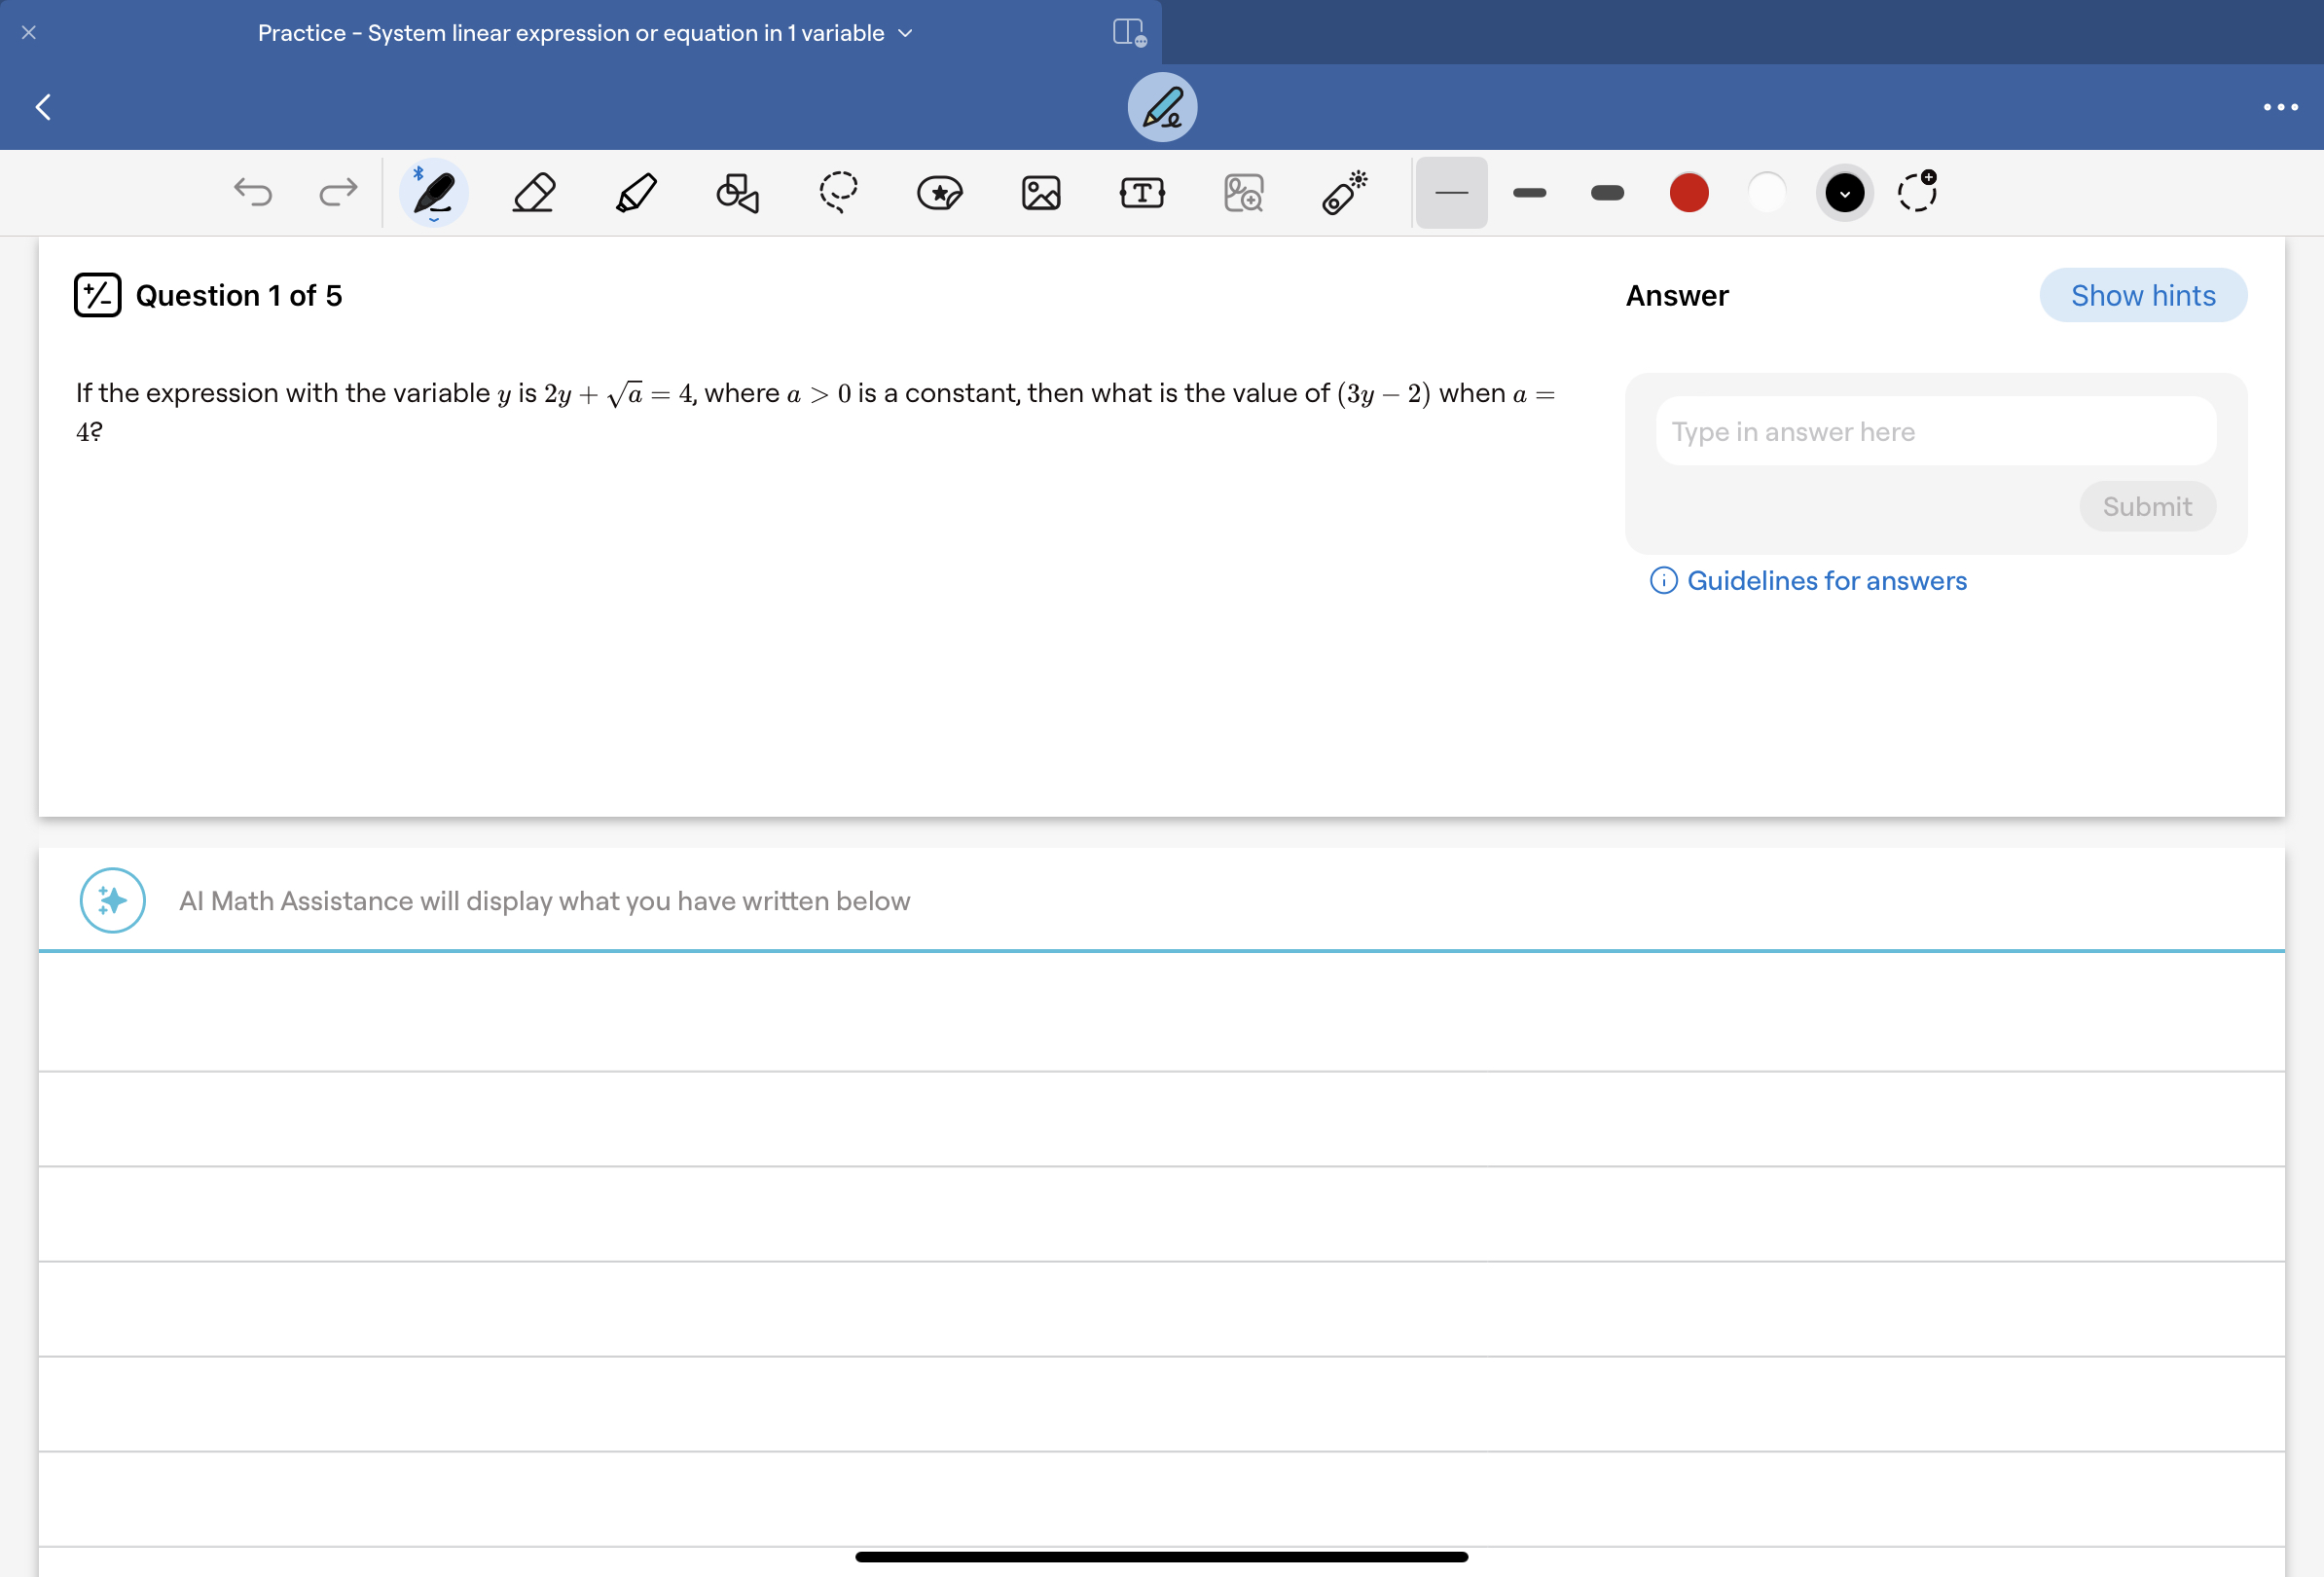The width and height of the screenshot is (2324, 1577).
Task: Select the Text box tool
Action: [1142, 192]
